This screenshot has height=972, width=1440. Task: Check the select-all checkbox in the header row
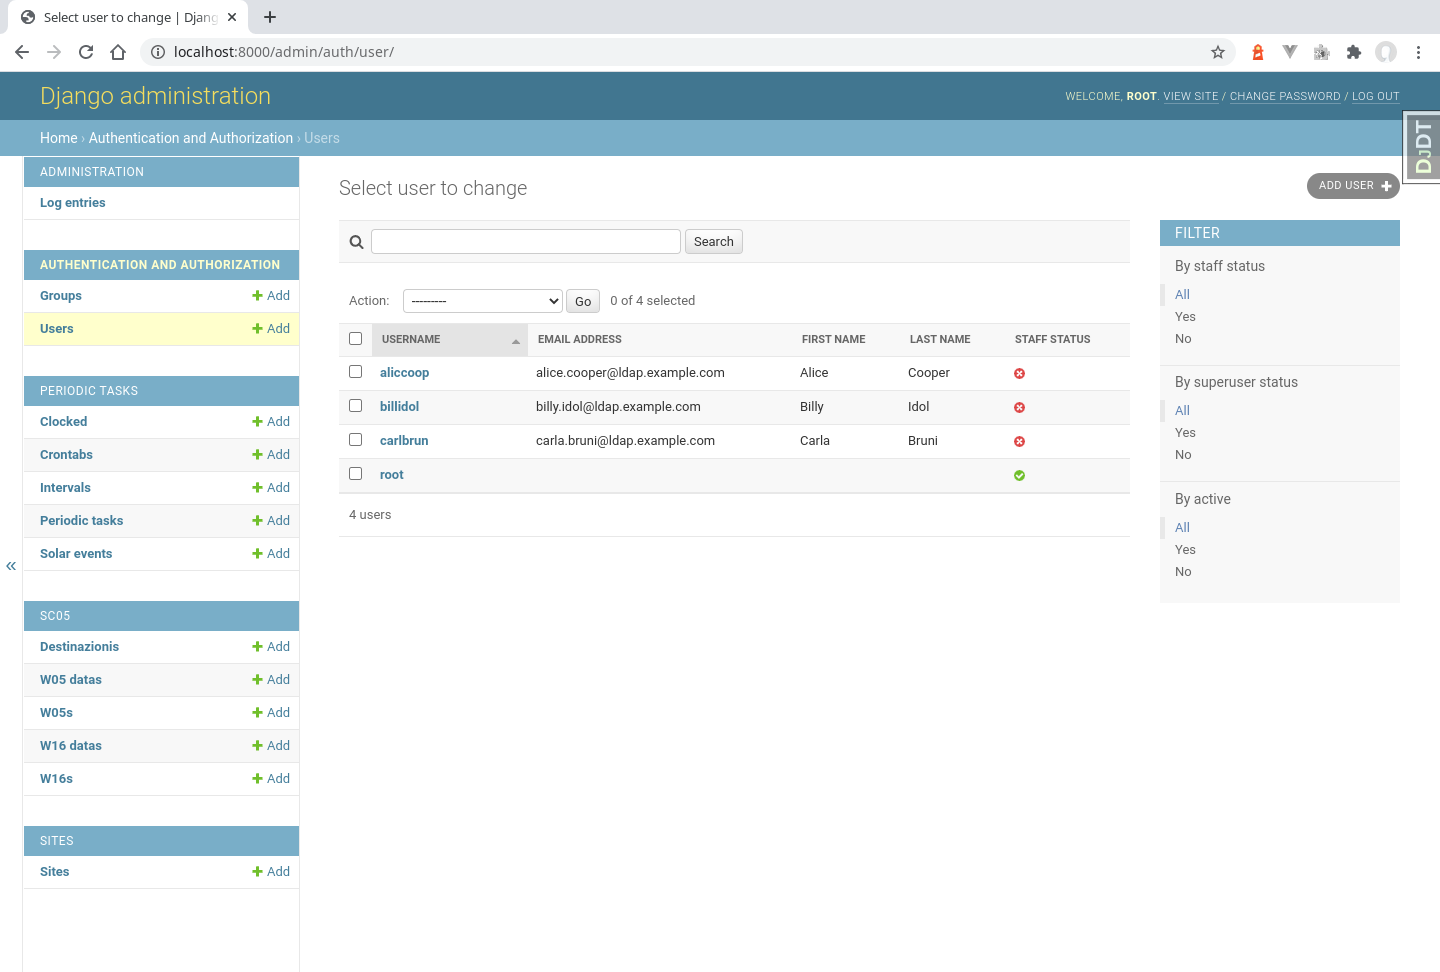click(x=355, y=338)
